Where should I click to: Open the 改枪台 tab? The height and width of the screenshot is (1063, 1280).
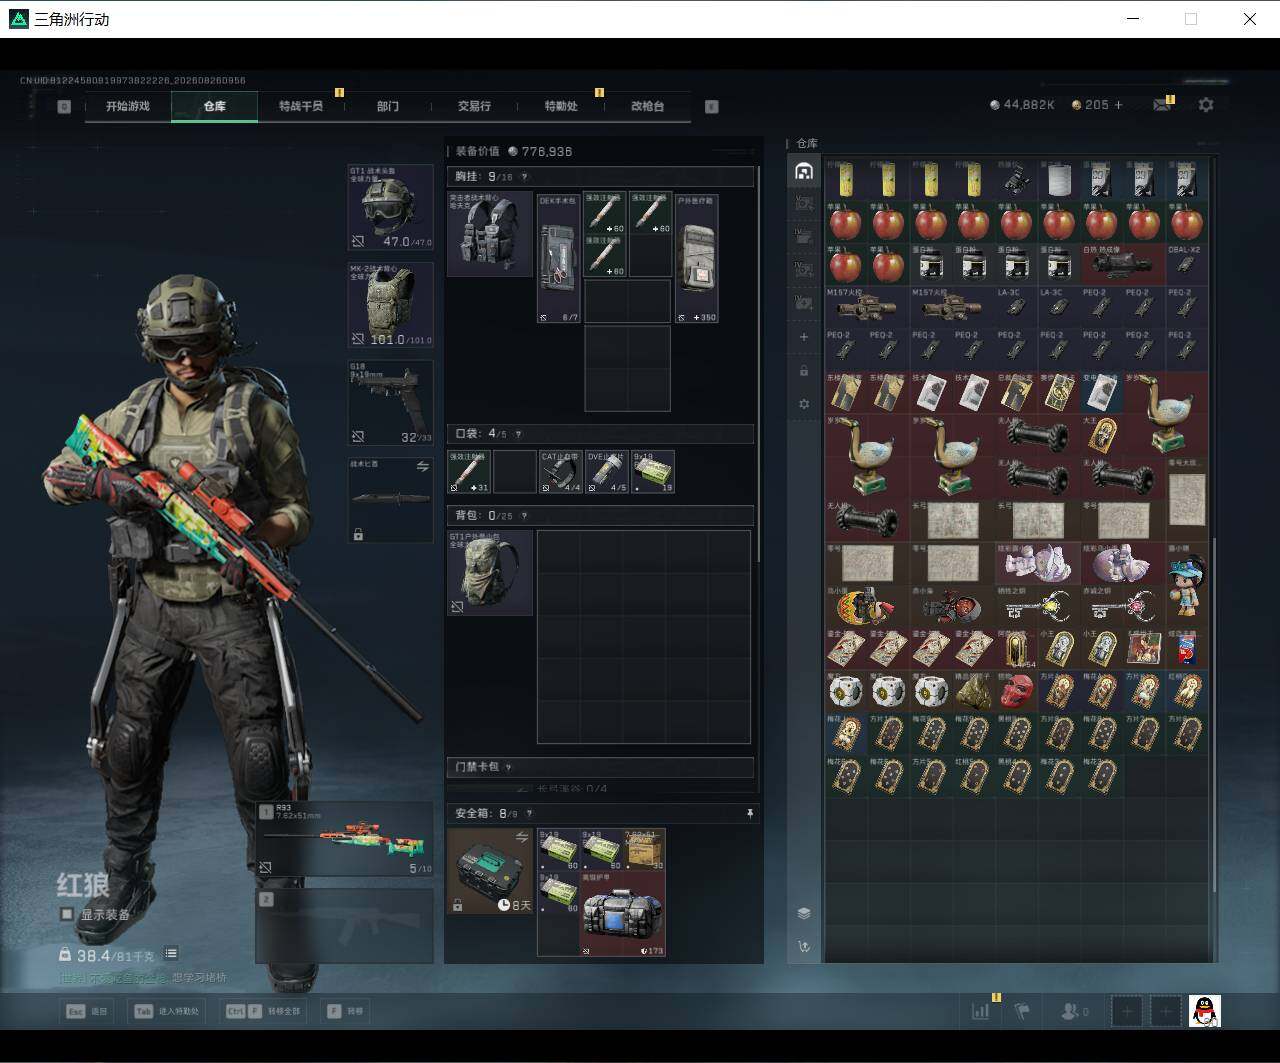pos(648,106)
